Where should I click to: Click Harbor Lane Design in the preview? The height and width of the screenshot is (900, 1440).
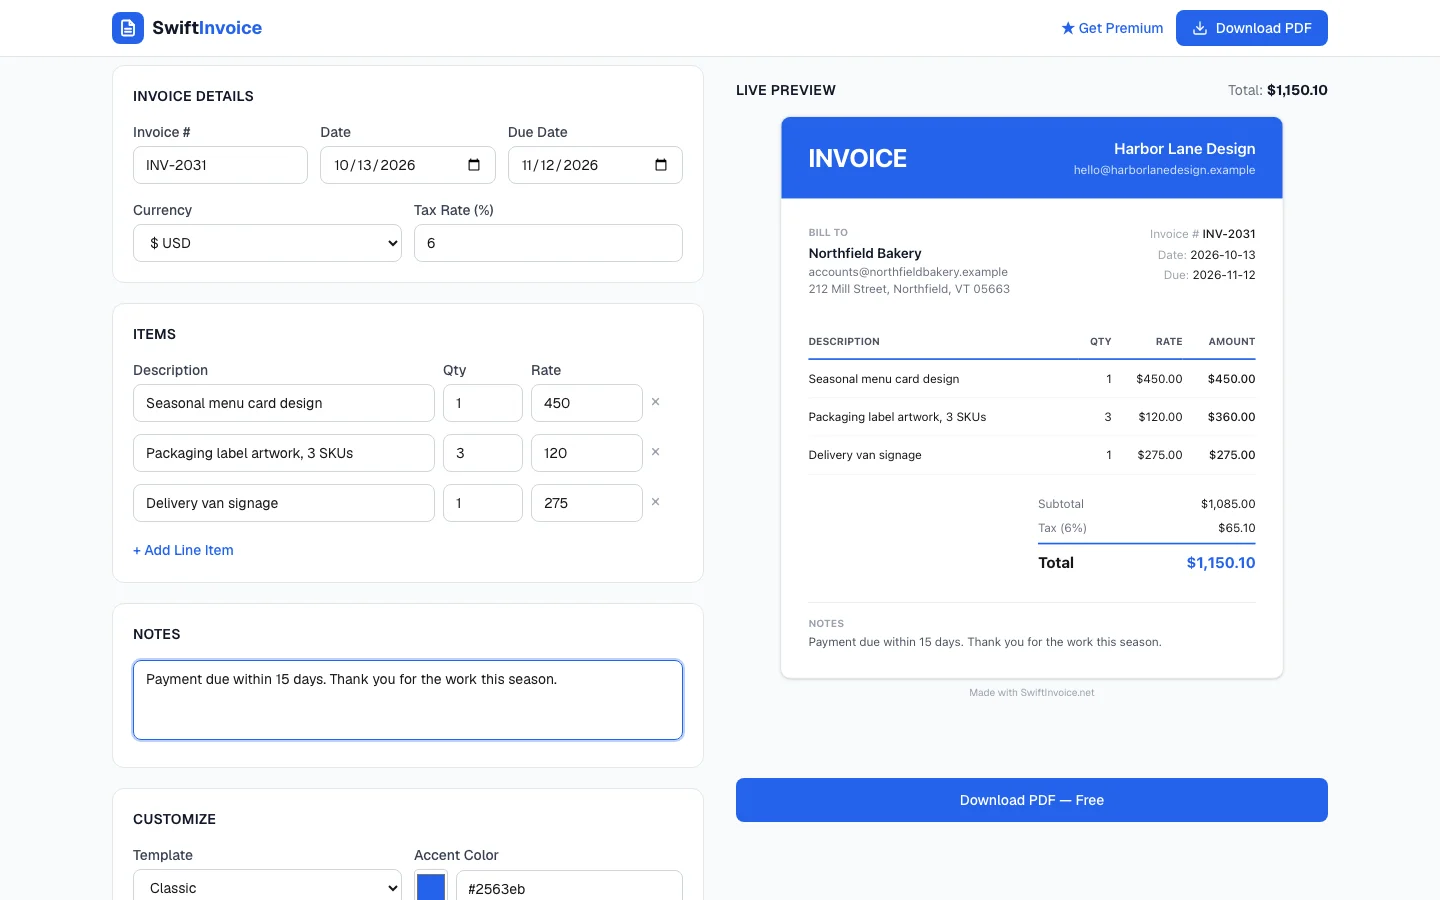coord(1185,148)
